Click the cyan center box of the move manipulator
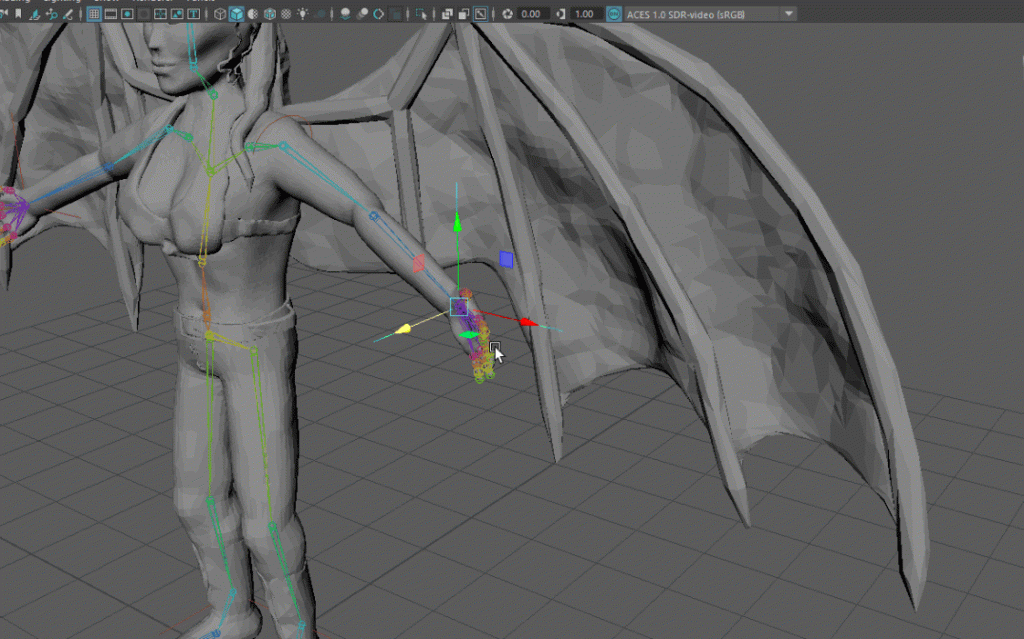 pos(458,306)
